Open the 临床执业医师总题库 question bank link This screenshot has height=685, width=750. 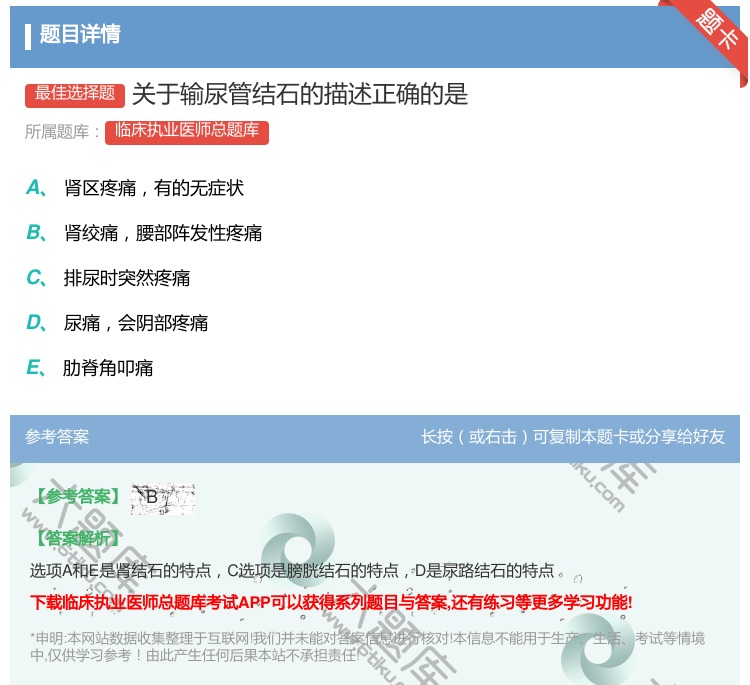(x=187, y=132)
